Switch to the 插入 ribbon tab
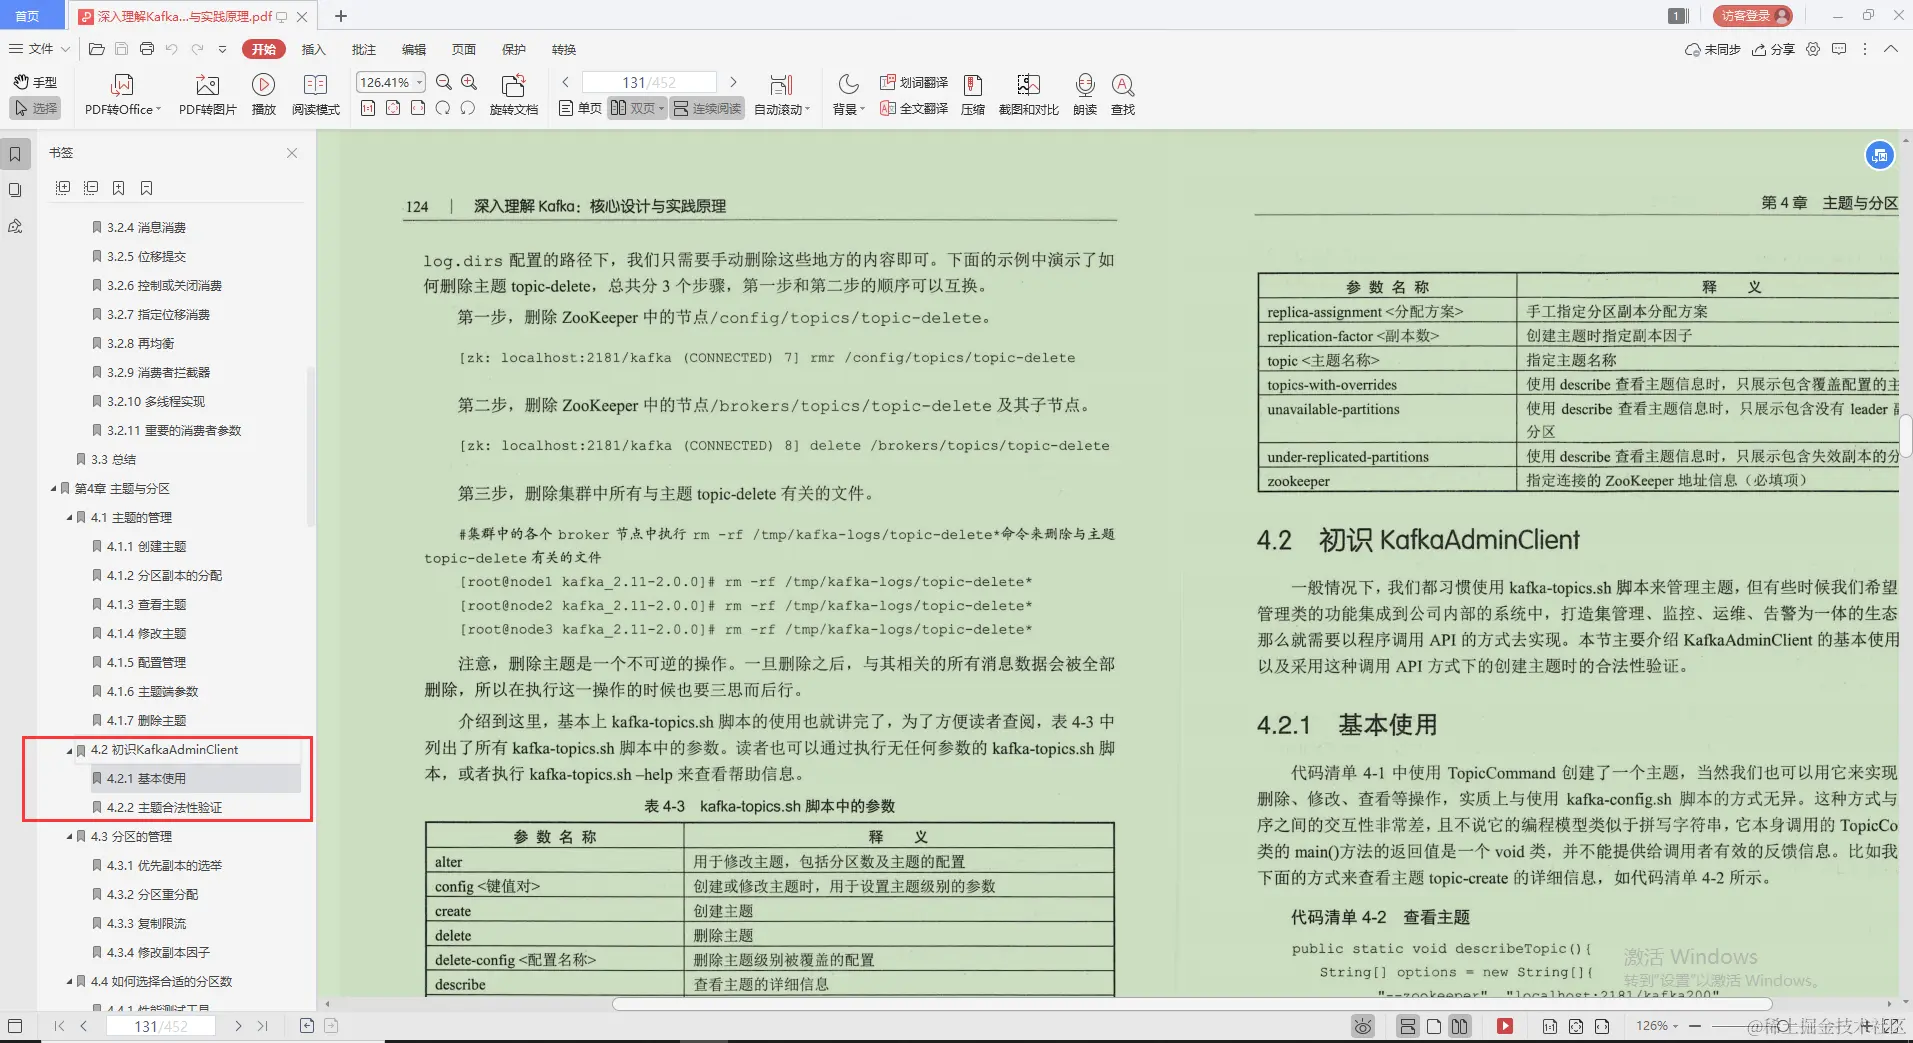 (x=314, y=49)
